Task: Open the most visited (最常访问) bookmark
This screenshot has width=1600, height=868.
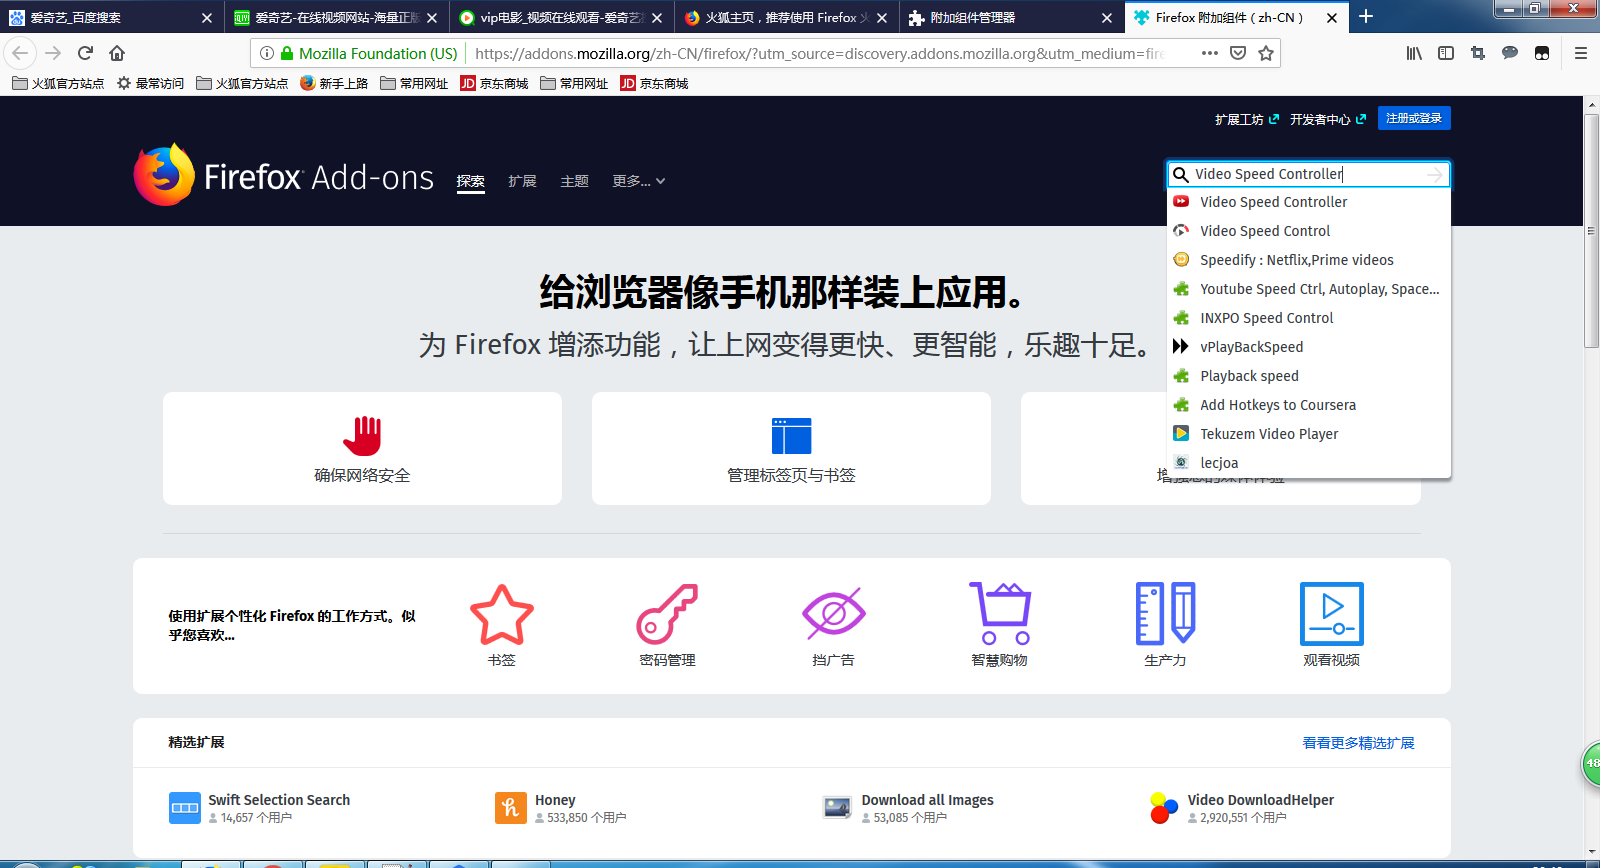Action: pyautogui.click(x=151, y=84)
